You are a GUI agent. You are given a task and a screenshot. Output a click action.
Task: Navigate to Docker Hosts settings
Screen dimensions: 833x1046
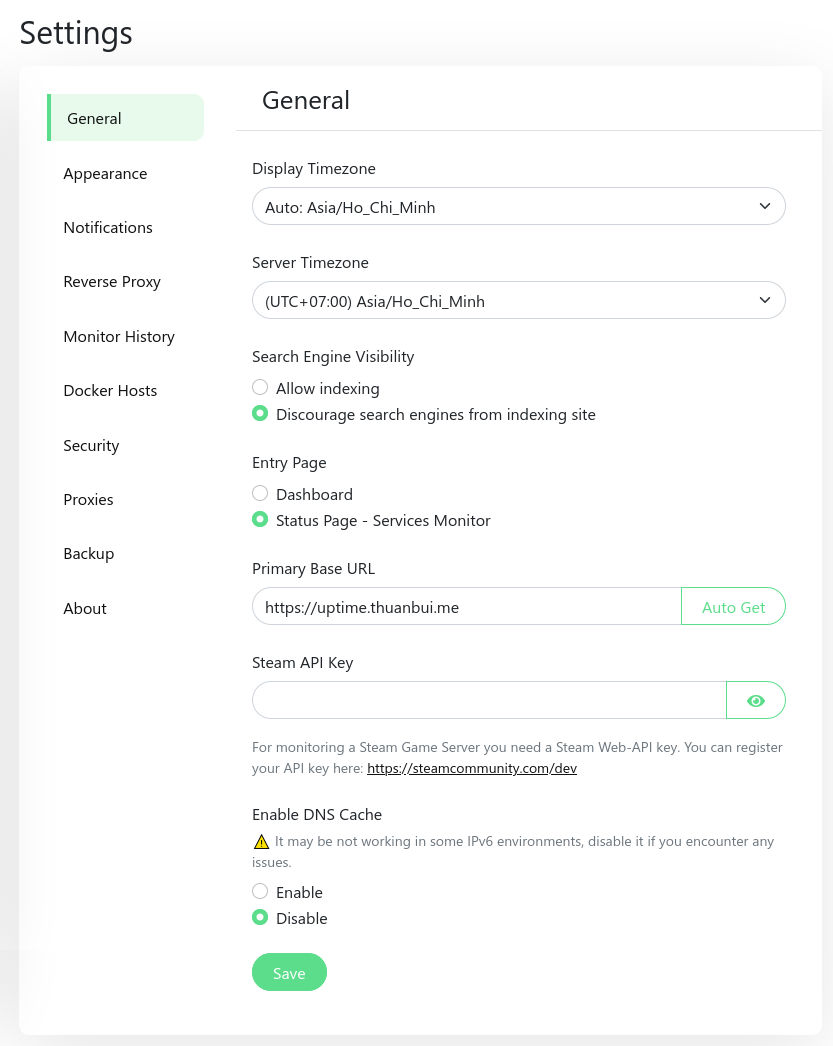click(x=110, y=391)
